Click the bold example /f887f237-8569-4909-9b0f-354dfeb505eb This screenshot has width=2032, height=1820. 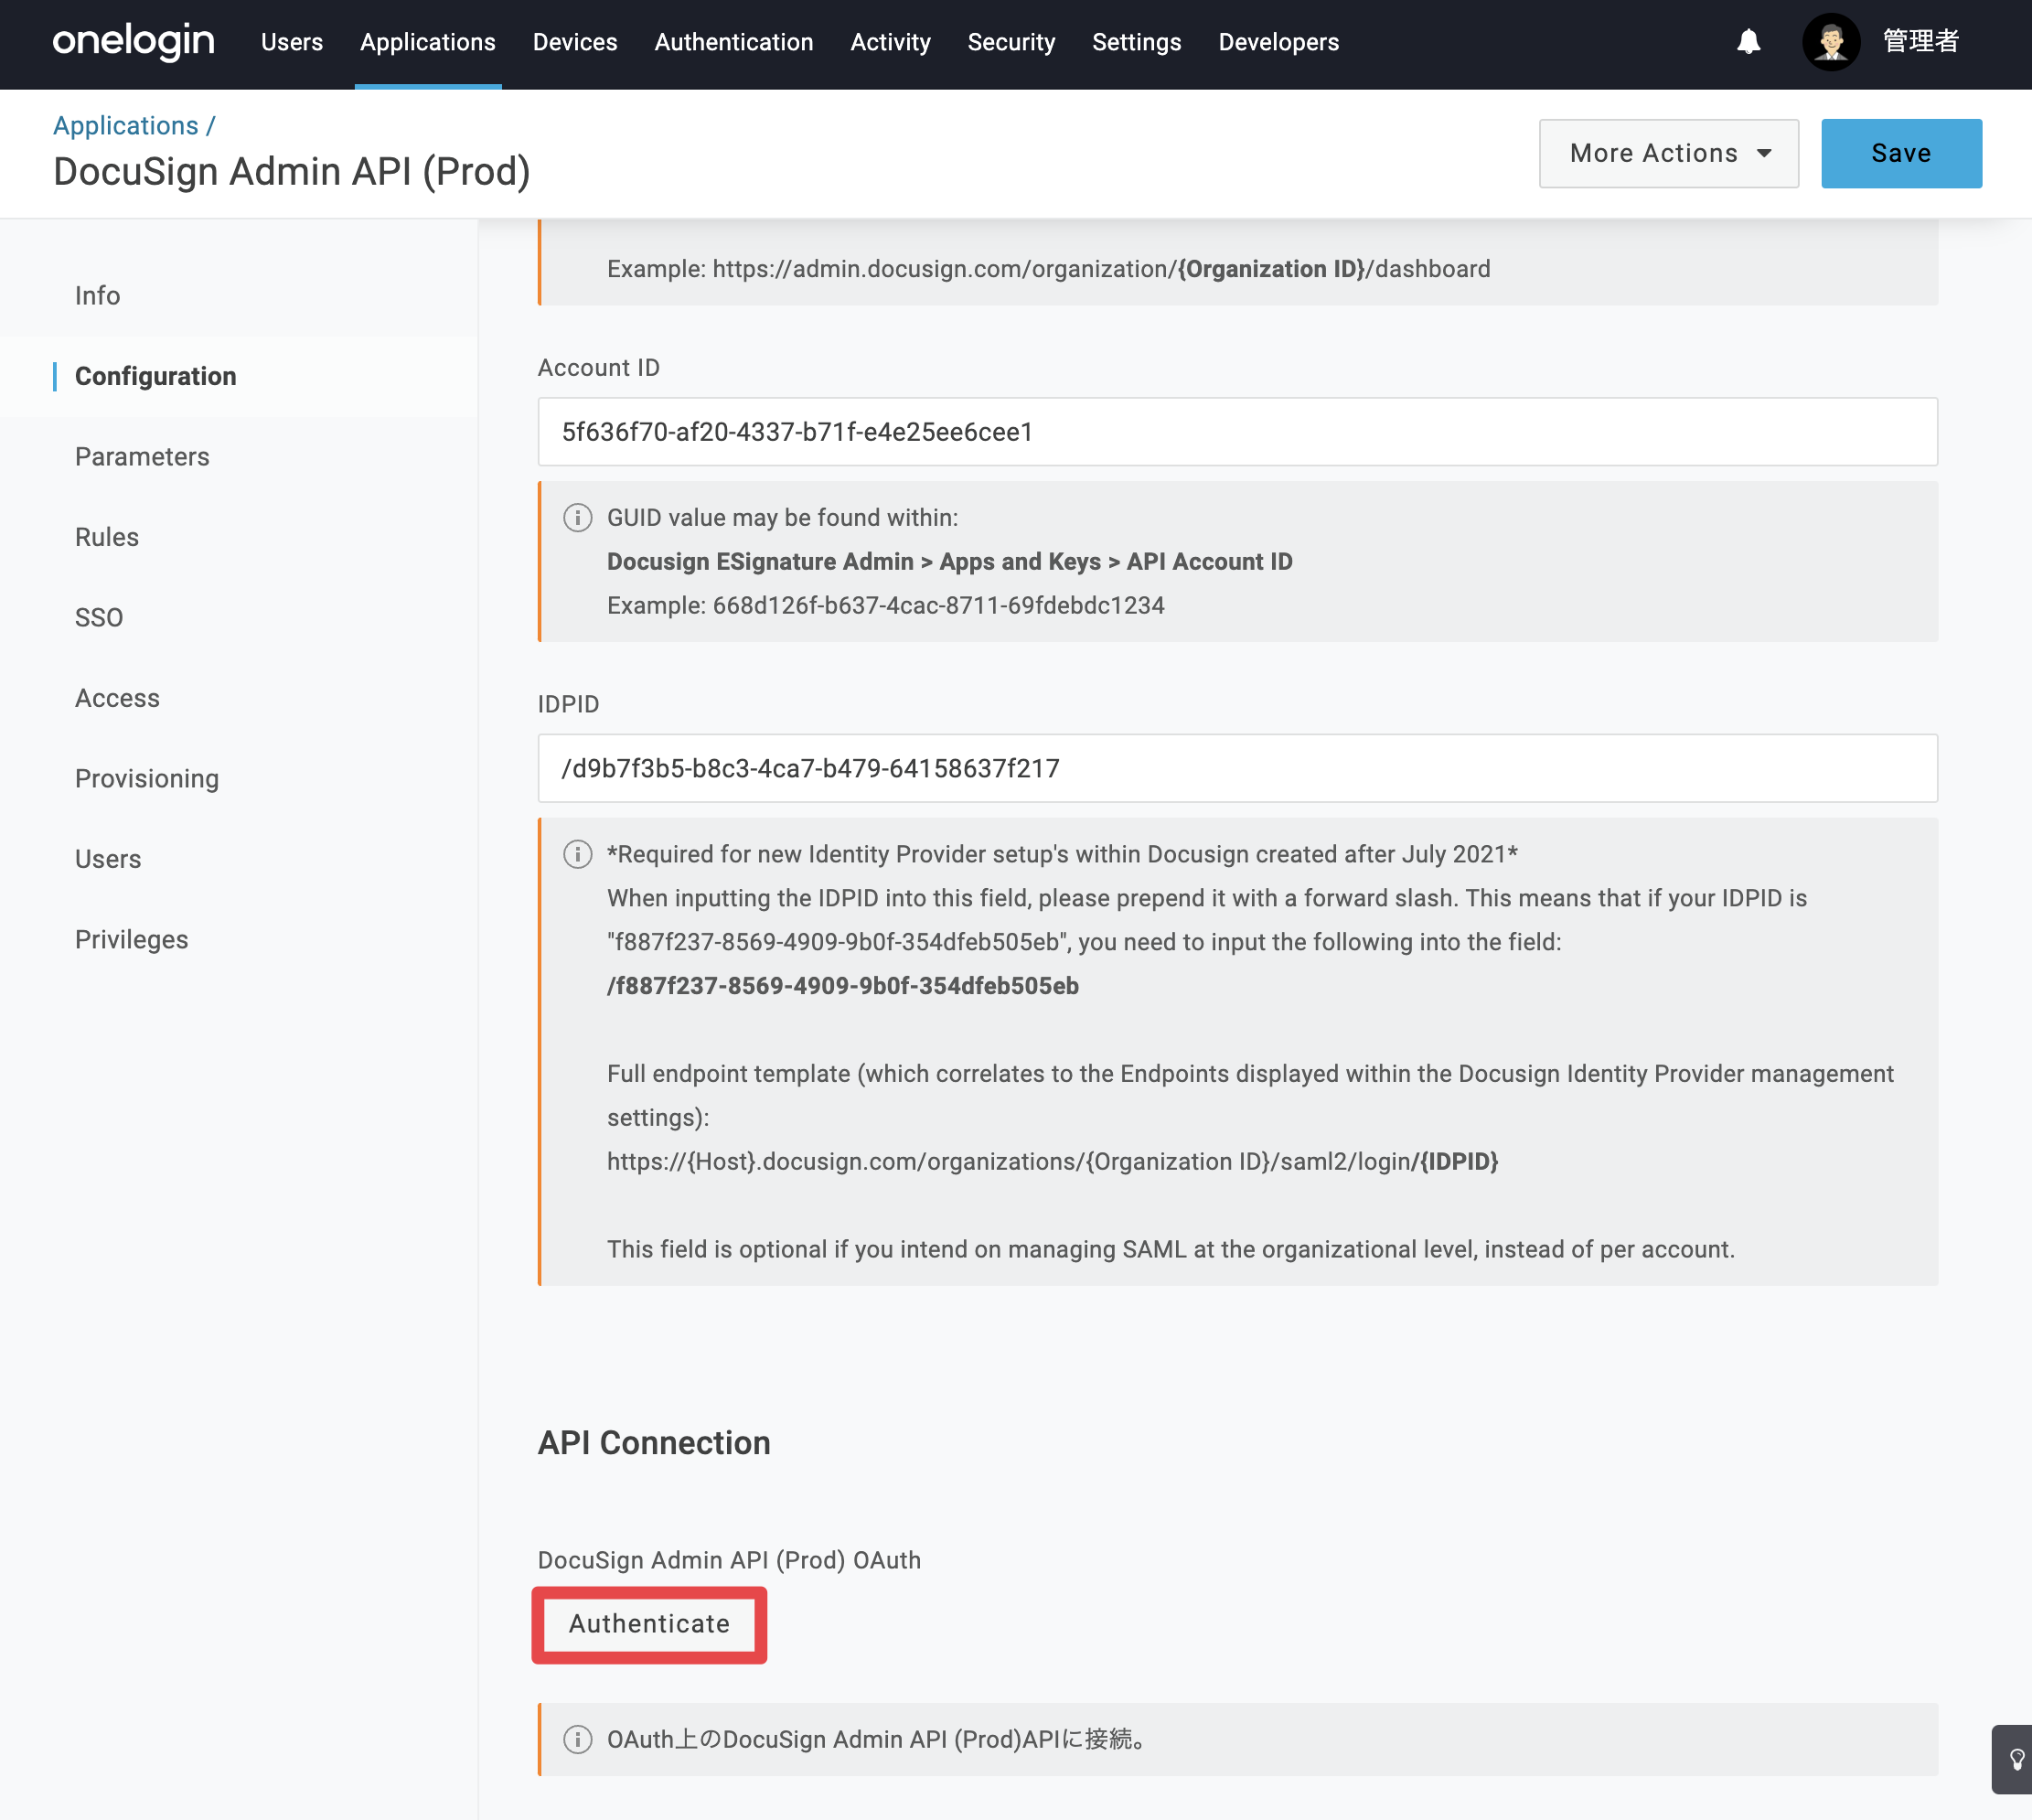pos(842,986)
